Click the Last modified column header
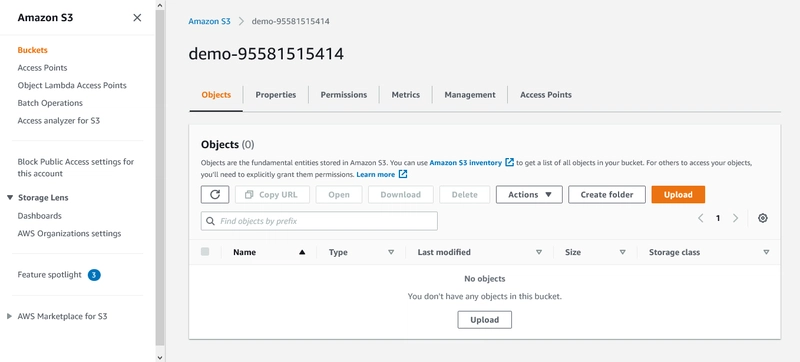This screenshot has width=800, height=362. coord(444,252)
